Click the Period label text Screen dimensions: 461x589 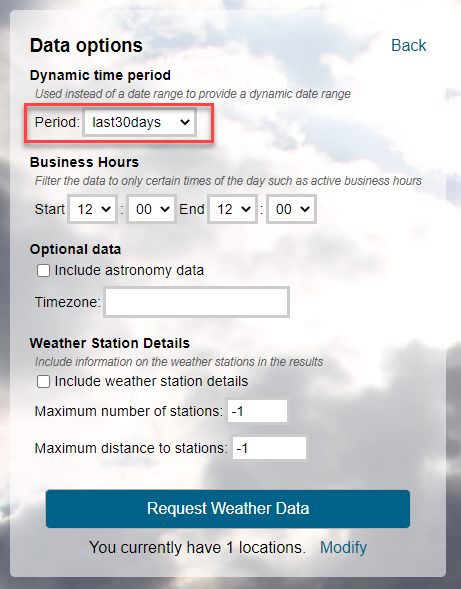click(57, 122)
